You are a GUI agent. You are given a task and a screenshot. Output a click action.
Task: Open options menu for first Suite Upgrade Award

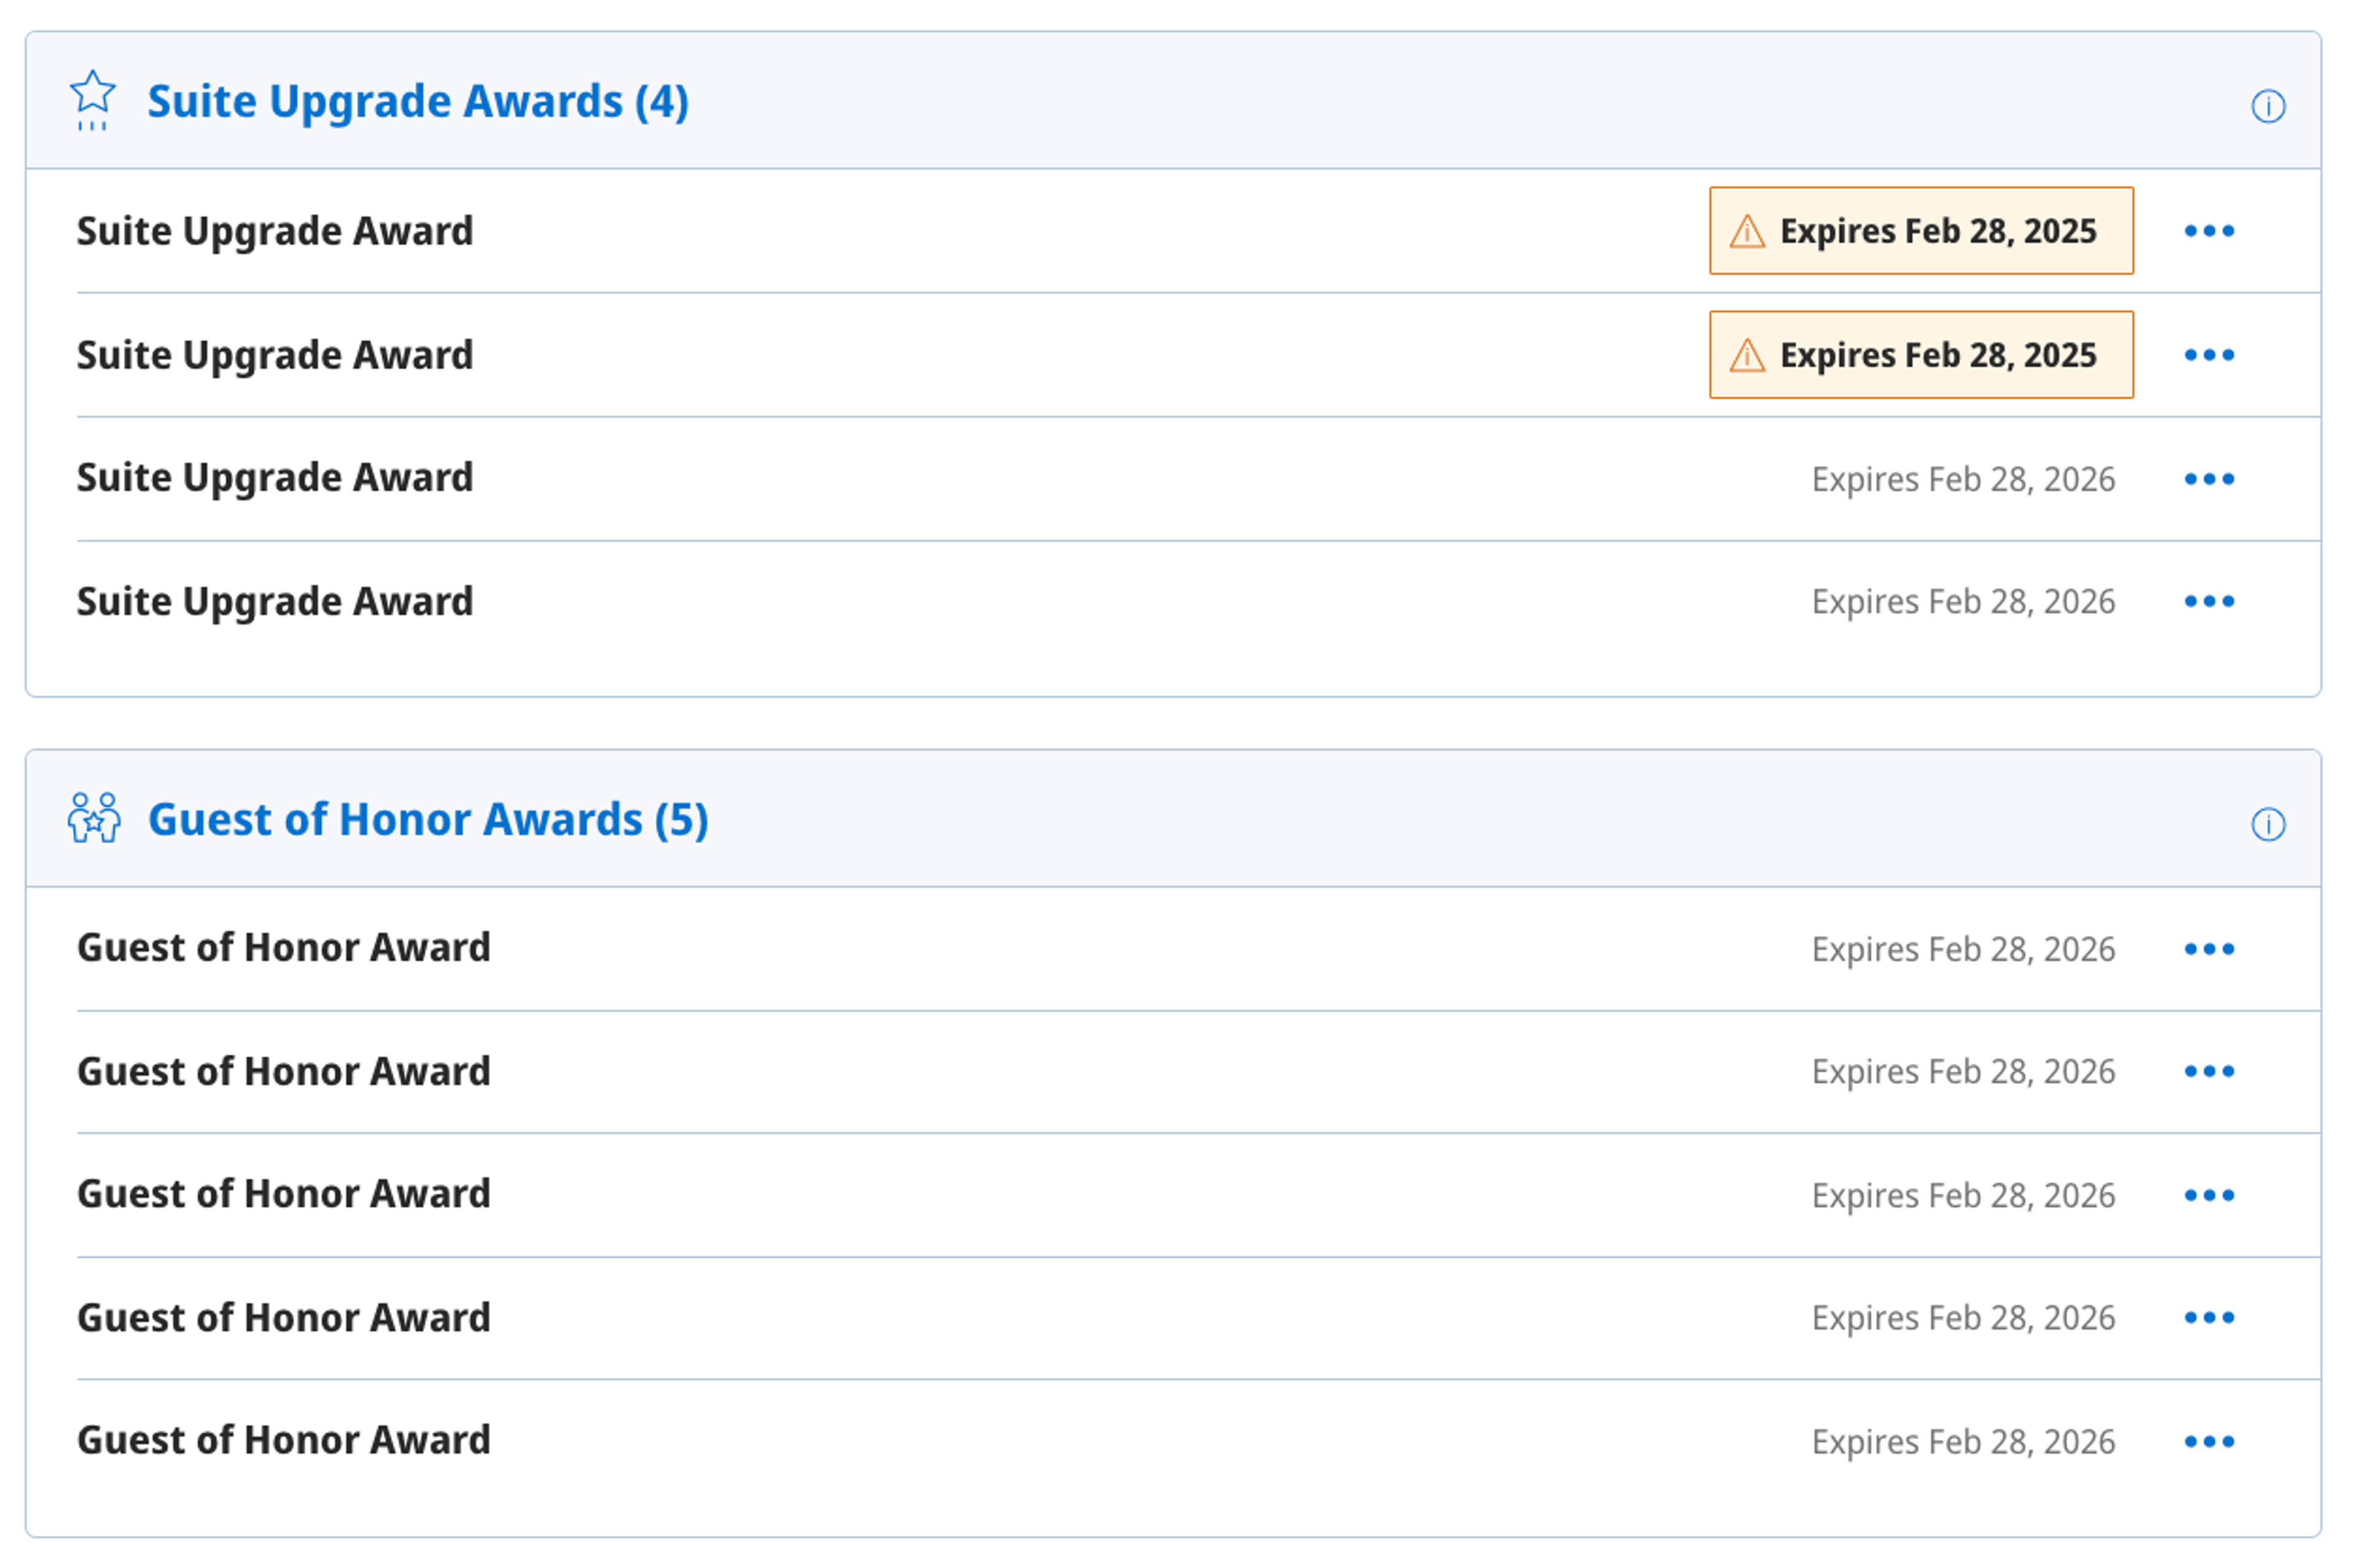[x=2208, y=231]
